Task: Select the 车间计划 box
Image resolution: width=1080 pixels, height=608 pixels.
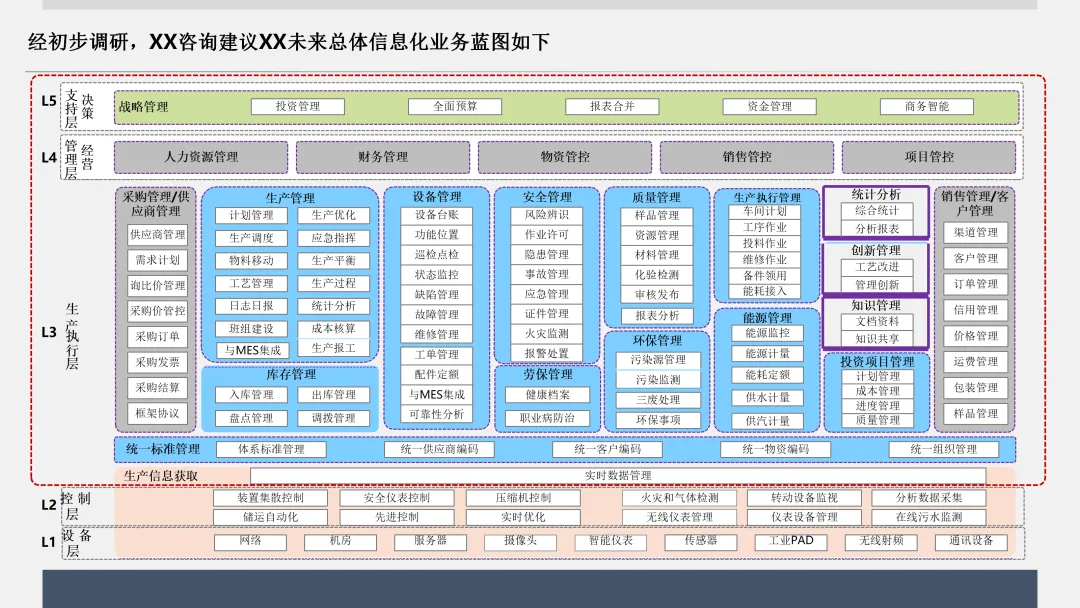Action: click(x=765, y=211)
